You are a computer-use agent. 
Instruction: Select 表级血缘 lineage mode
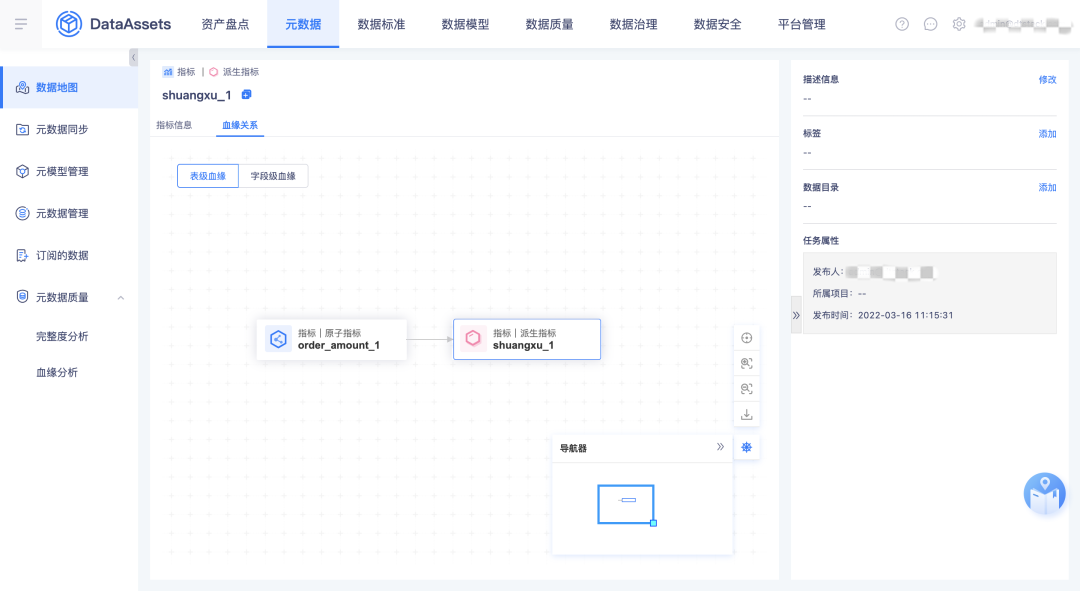(x=208, y=176)
